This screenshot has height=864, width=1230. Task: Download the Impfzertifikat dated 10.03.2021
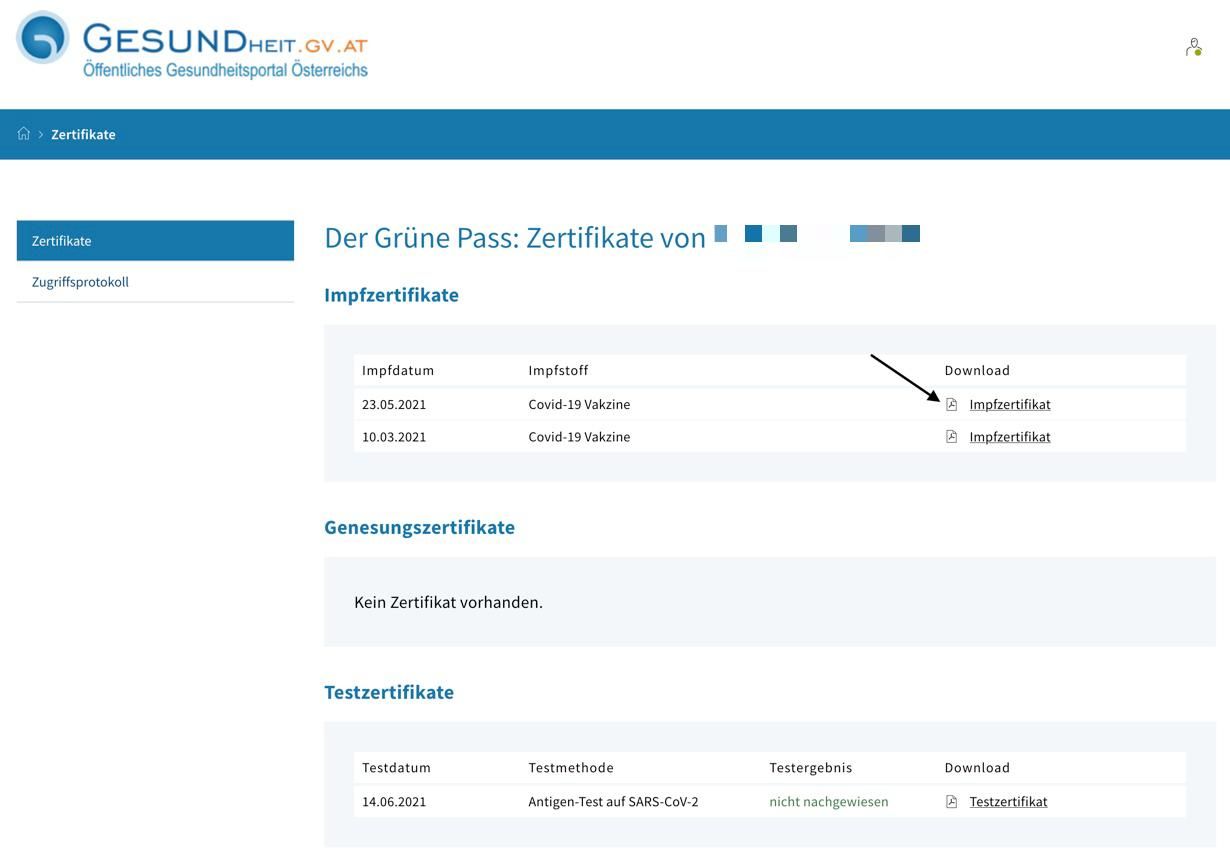[1009, 436]
